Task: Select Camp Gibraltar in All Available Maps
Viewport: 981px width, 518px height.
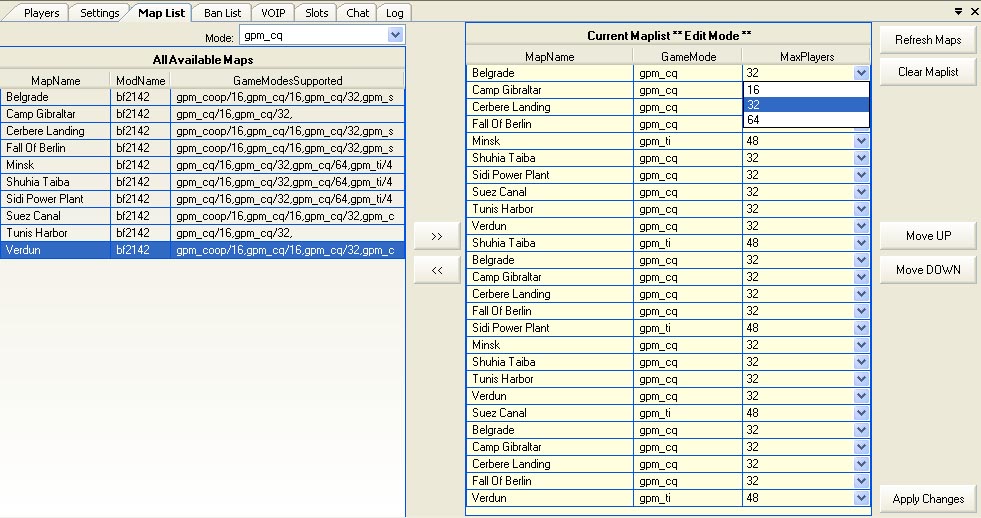Action: pyautogui.click(x=203, y=114)
